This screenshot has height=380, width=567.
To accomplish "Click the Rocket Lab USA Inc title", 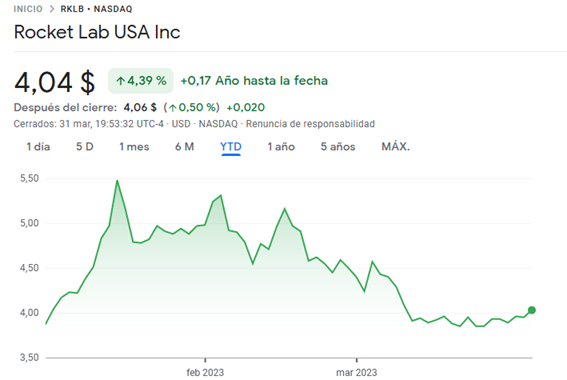I will coord(97,32).
